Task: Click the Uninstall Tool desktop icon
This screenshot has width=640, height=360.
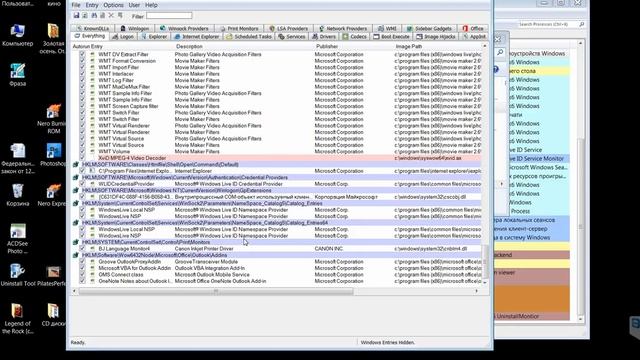Action: [18, 271]
